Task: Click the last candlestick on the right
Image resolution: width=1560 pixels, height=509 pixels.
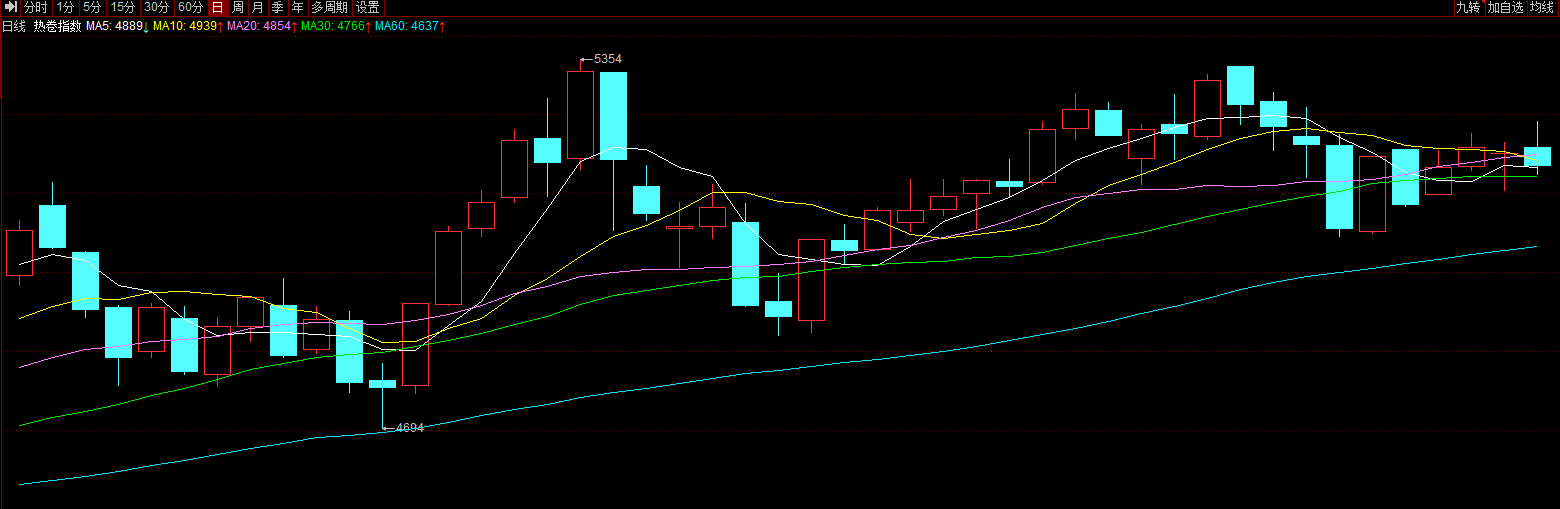Action: (1537, 156)
